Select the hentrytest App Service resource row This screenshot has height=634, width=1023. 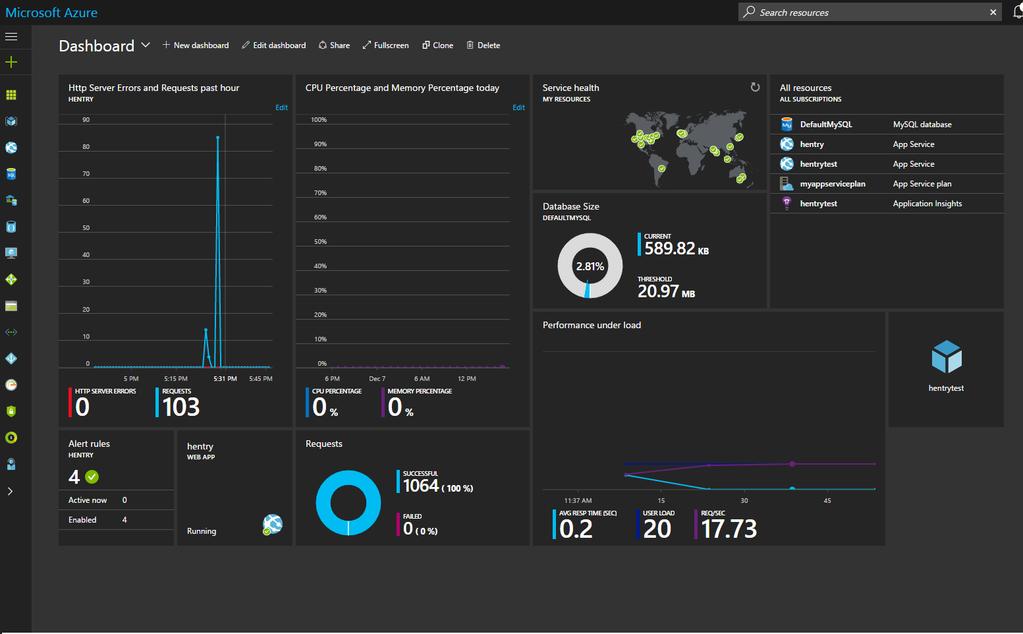pyautogui.click(x=887, y=164)
